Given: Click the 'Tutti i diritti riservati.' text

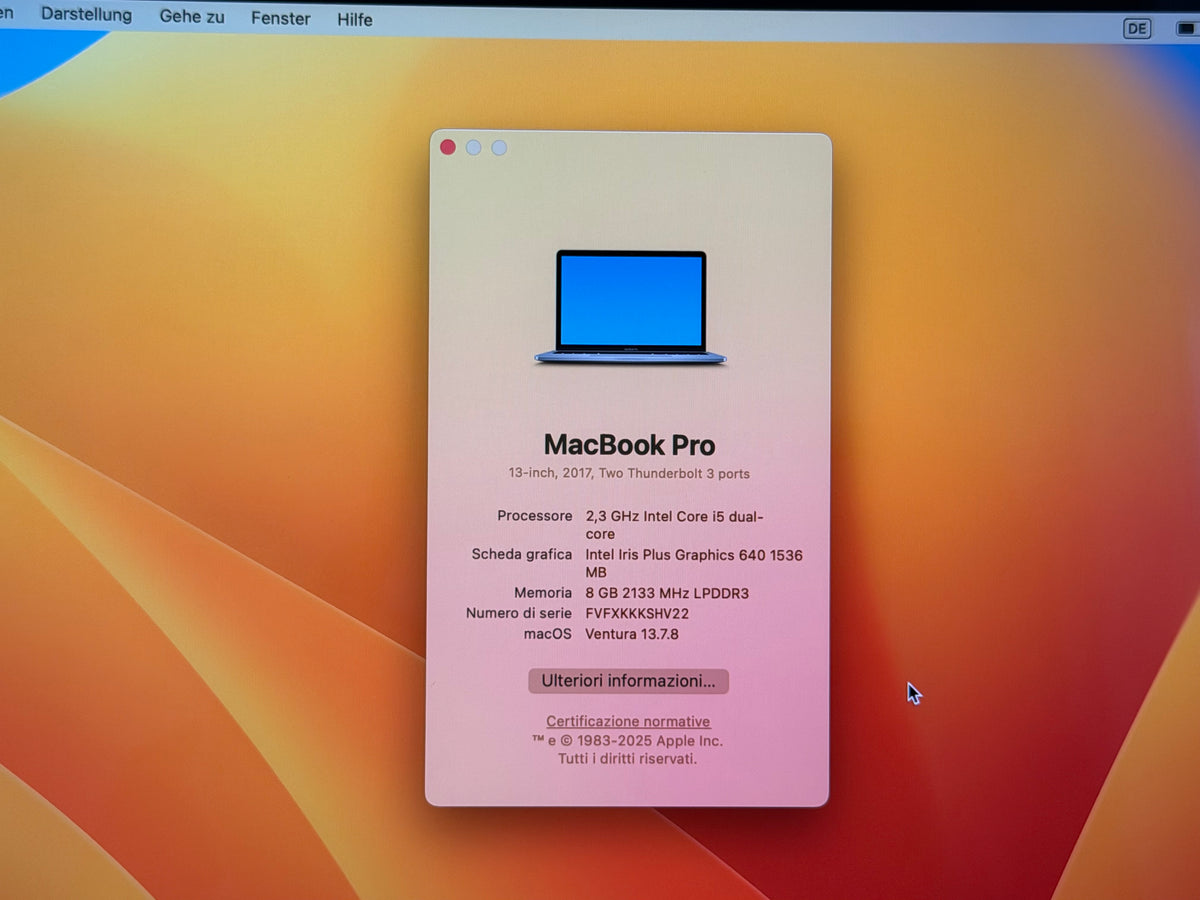Looking at the screenshot, I should click(628, 759).
